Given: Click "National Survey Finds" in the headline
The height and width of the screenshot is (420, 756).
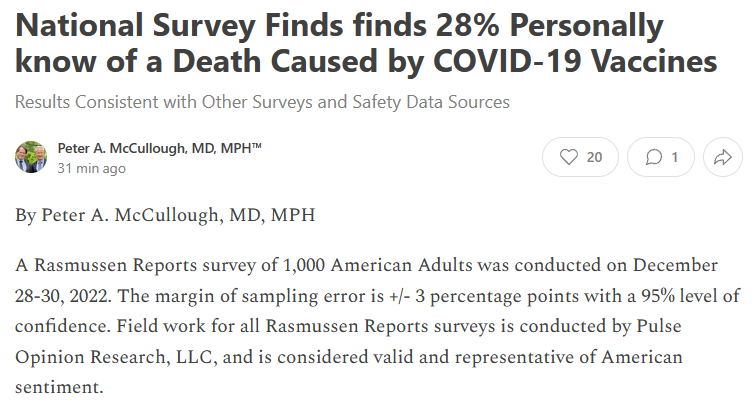Looking at the screenshot, I should (x=168, y=24).
